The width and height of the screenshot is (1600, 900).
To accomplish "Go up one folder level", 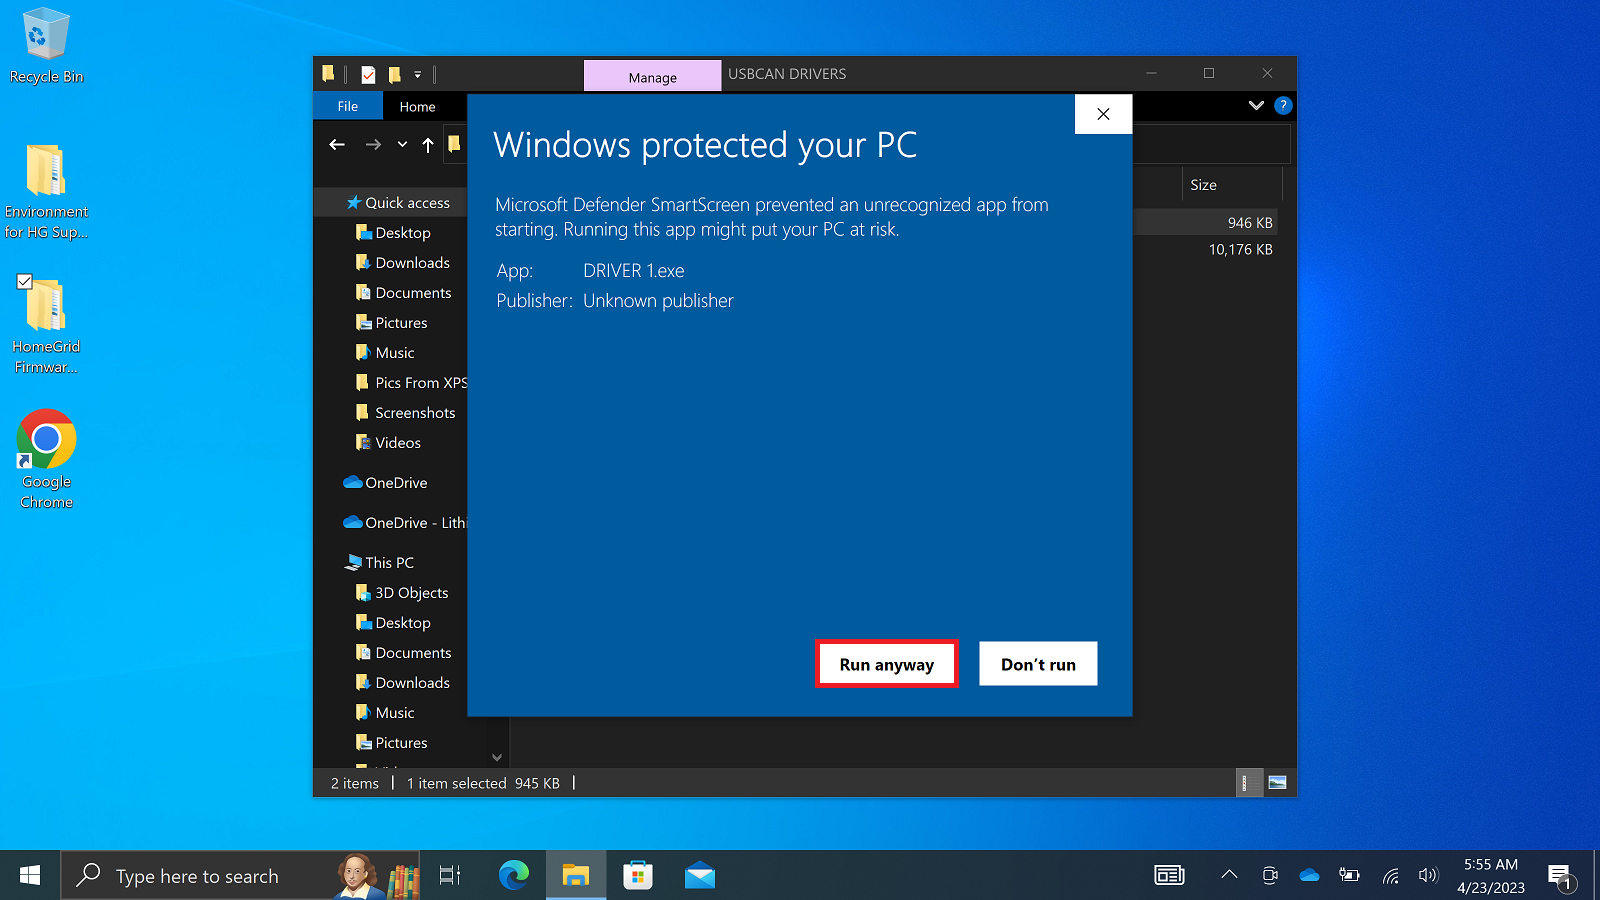I will tap(428, 145).
